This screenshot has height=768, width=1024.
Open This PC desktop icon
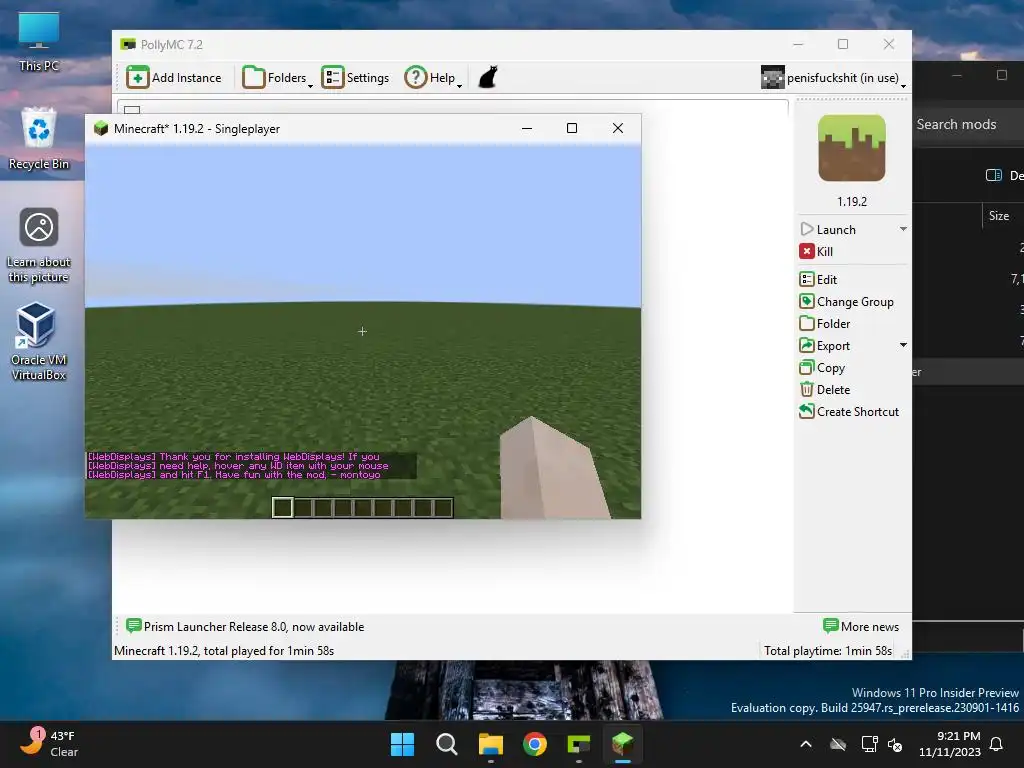[x=39, y=40]
